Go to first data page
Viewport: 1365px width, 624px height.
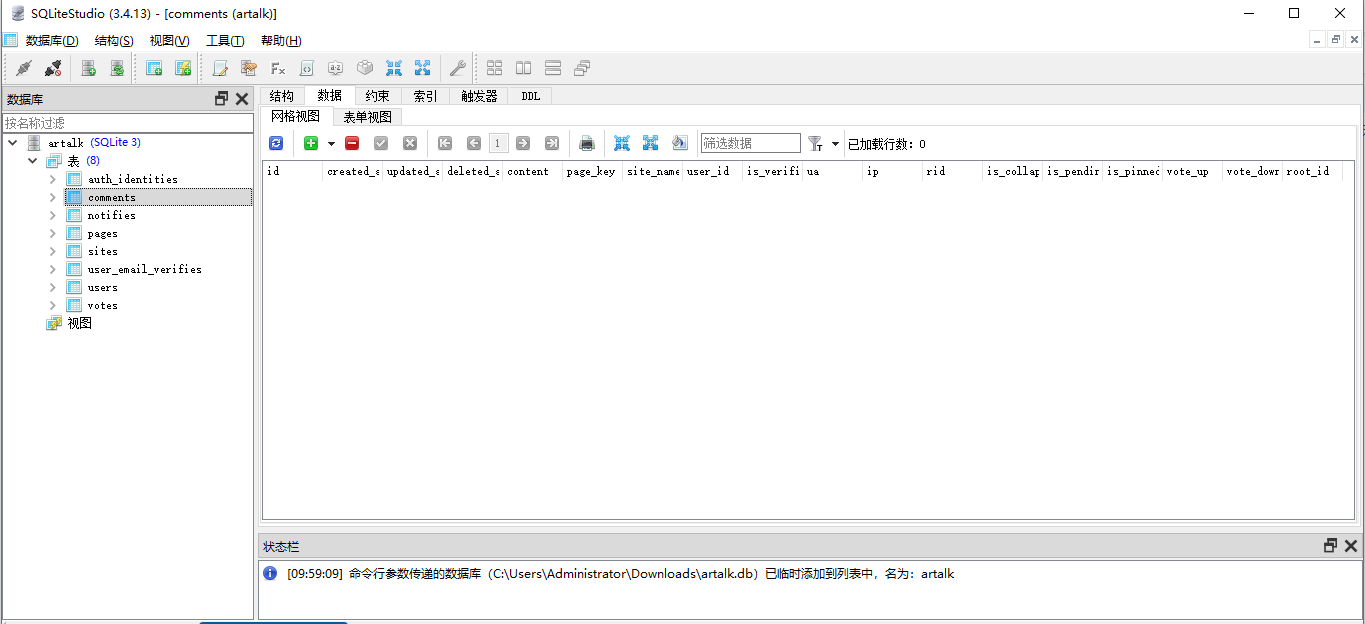tap(445, 143)
